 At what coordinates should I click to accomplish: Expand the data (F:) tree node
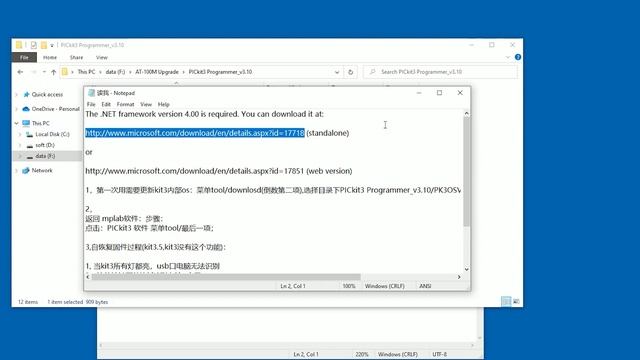tap(20, 156)
